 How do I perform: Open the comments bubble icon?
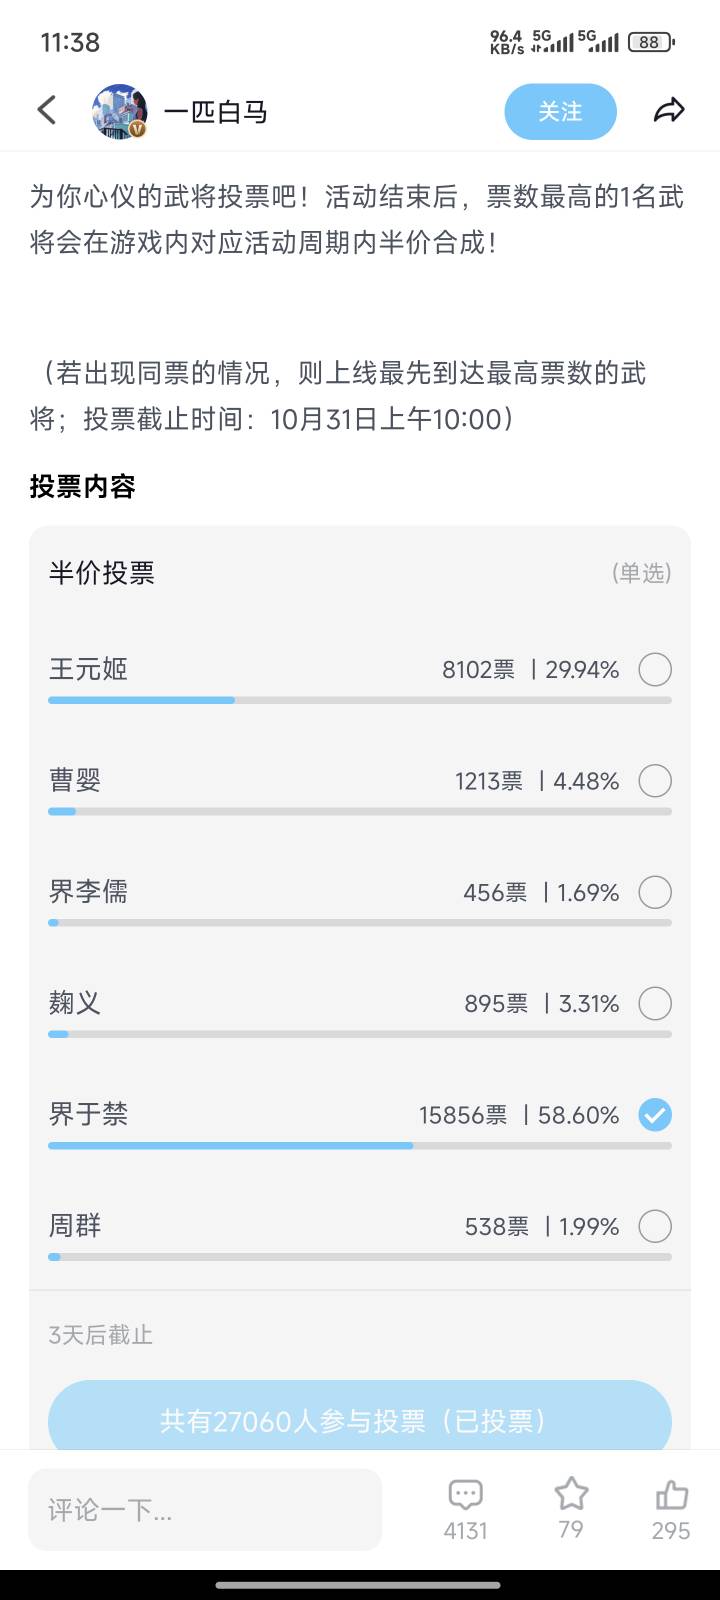465,1495
